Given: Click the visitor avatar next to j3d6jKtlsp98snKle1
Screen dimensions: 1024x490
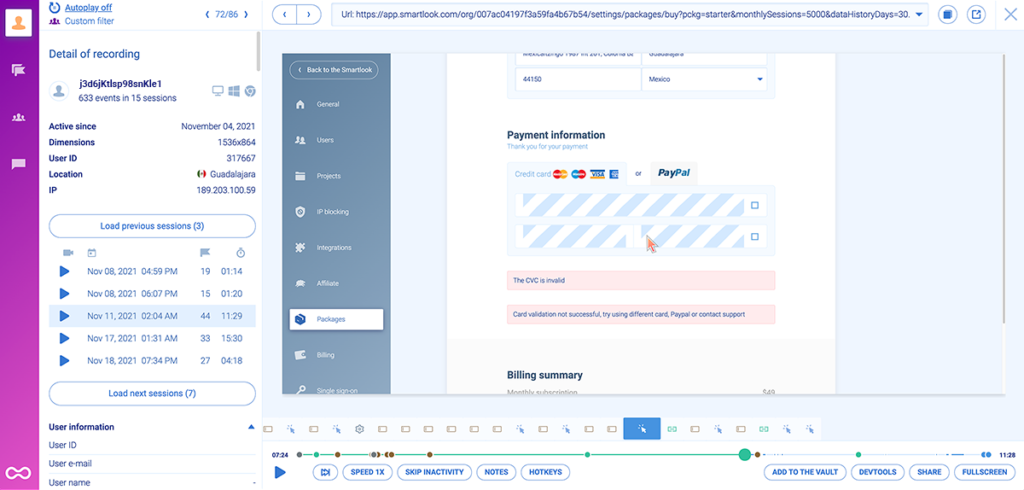Looking at the screenshot, I should point(60,91).
